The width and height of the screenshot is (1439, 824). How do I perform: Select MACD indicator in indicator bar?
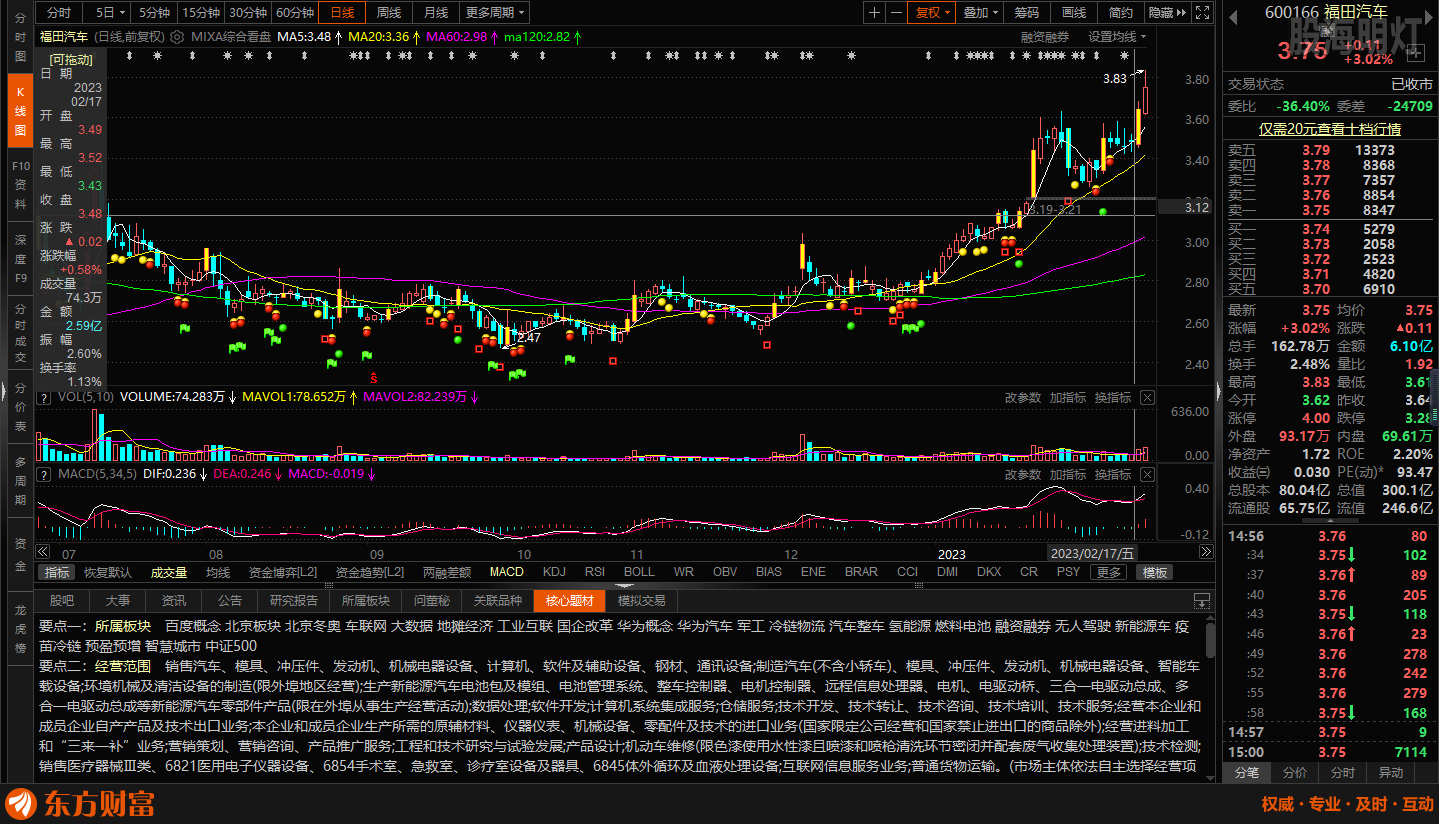coord(506,572)
